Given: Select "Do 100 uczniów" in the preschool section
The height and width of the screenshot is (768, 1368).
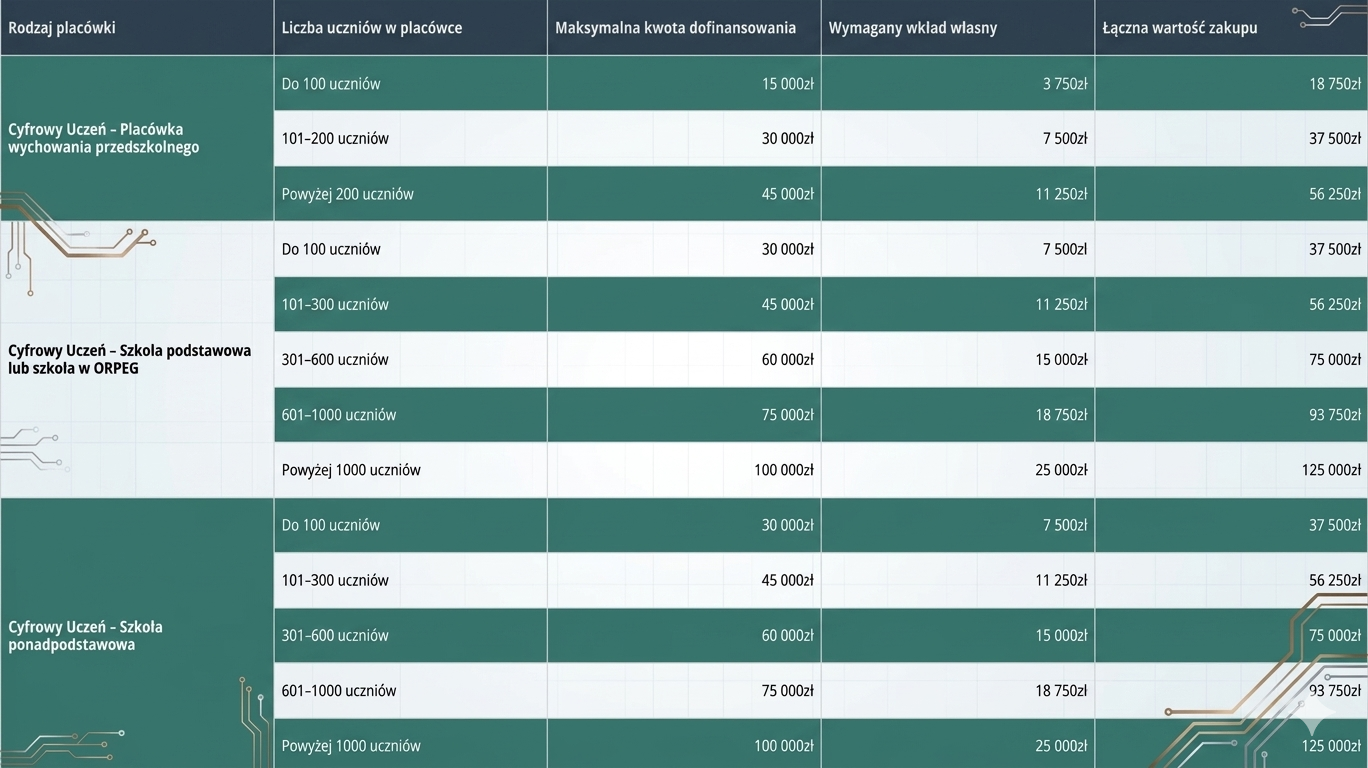Looking at the screenshot, I should (331, 84).
